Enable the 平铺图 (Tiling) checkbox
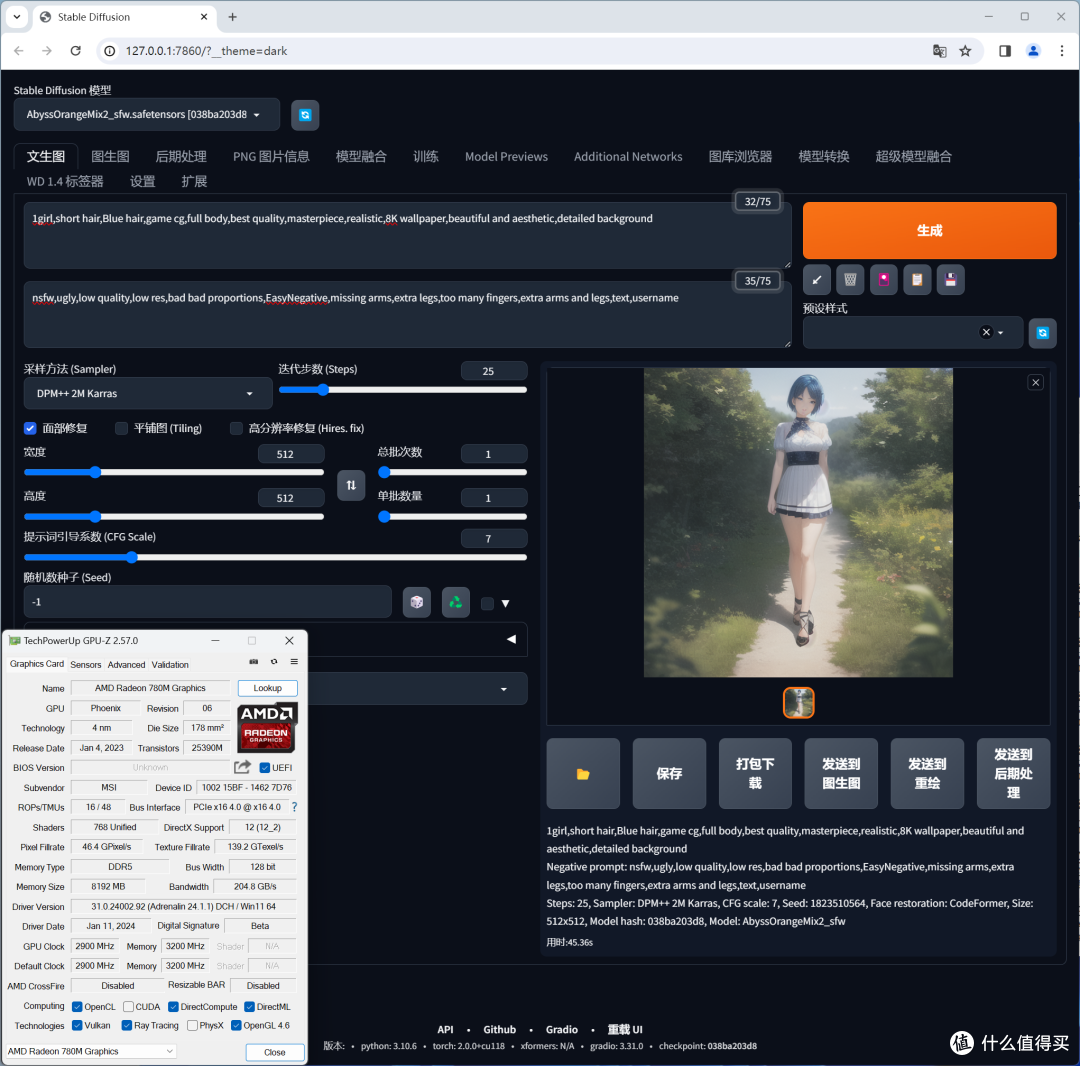The image size is (1080, 1066). point(122,428)
